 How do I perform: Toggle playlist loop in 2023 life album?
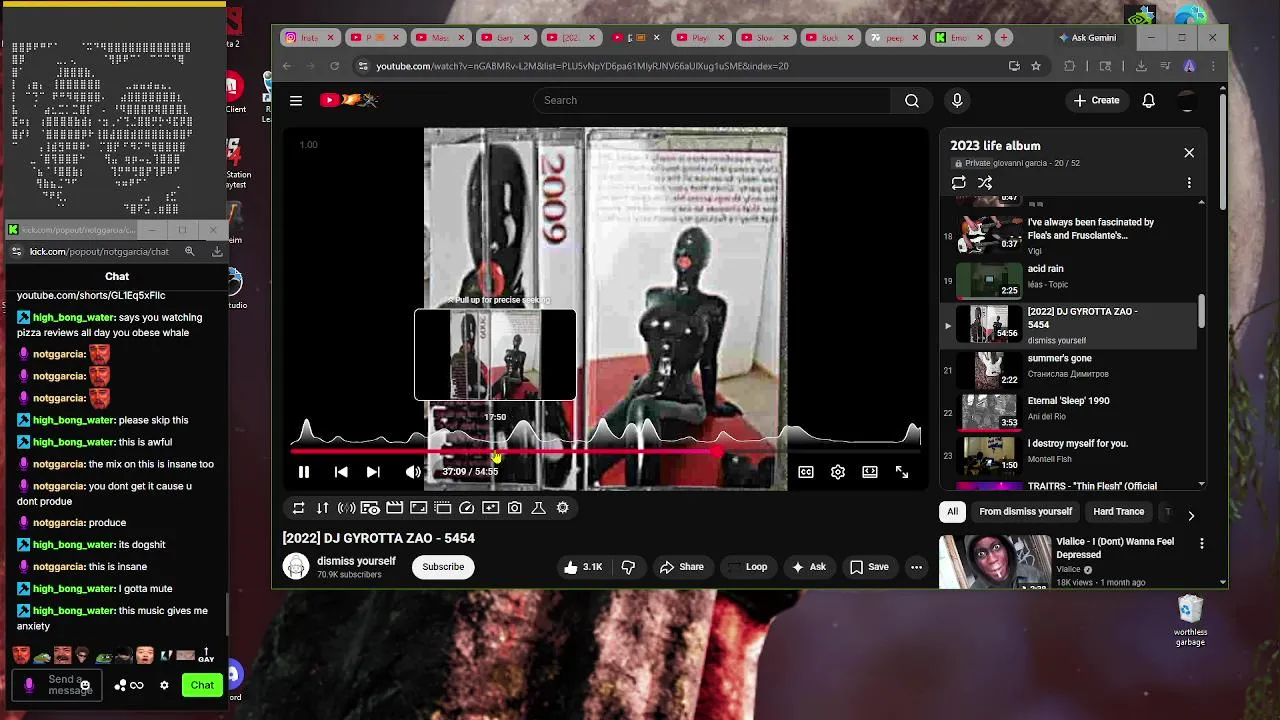[x=959, y=183]
